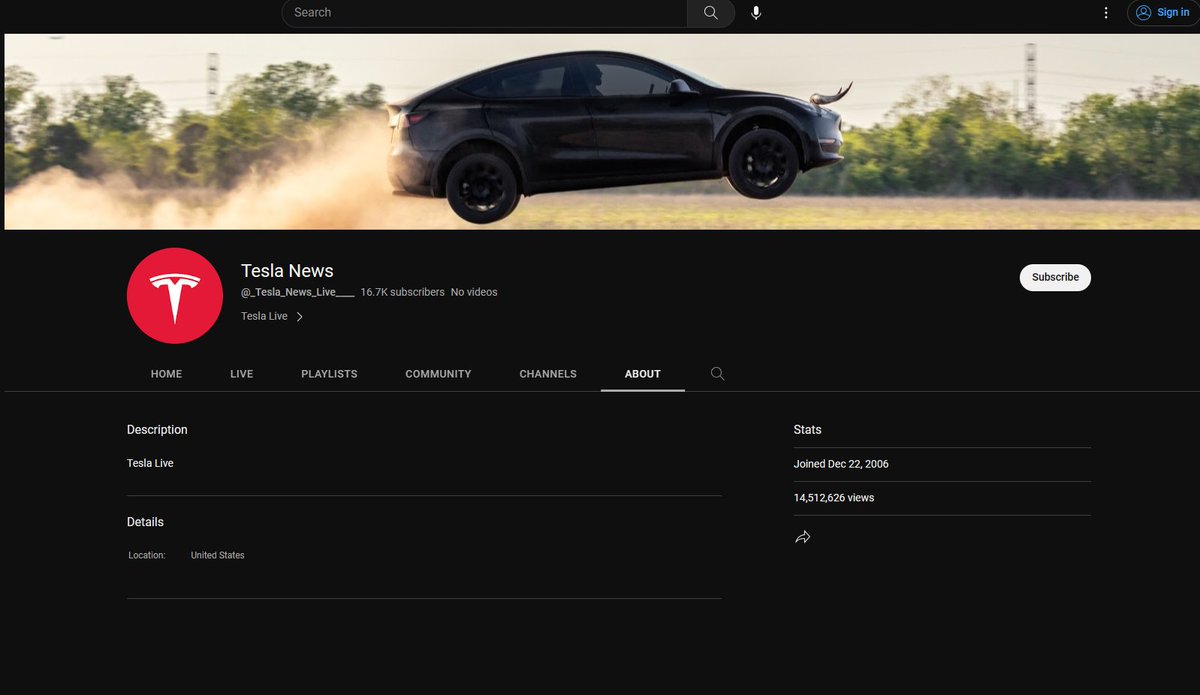Click the Tesla Live description text
The image size is (1200, 695).
150,463
